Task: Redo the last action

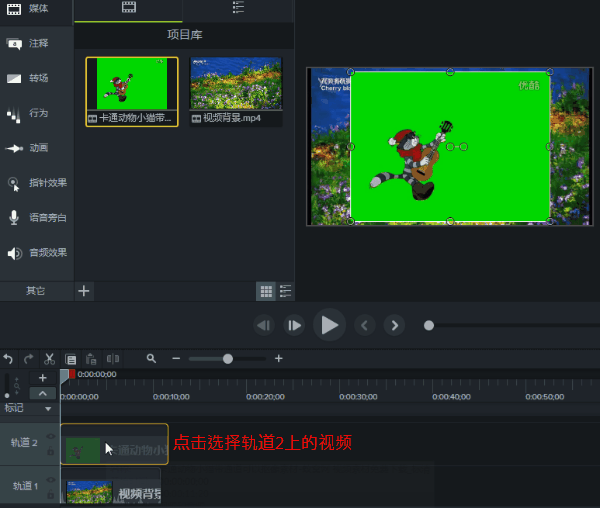Action: coord(28,359)
